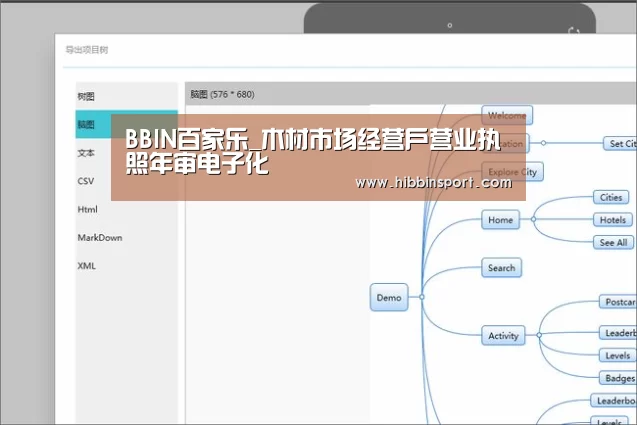The width and height of the screenshot is (637, 425).
Task: Collapse the Demo node branch circle
Action: coord(422,297)
